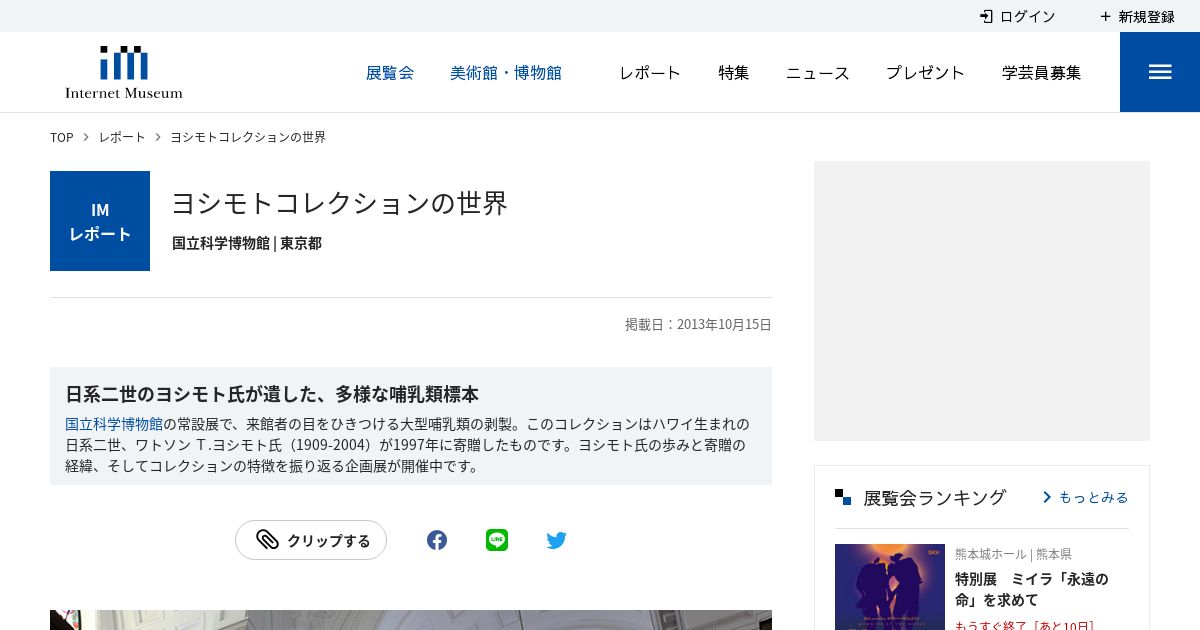Image resolution: width=1200 pixels, height=630 pixels.
Task: Click the chevron beside もっとみる
Action: click(1047, 497)
